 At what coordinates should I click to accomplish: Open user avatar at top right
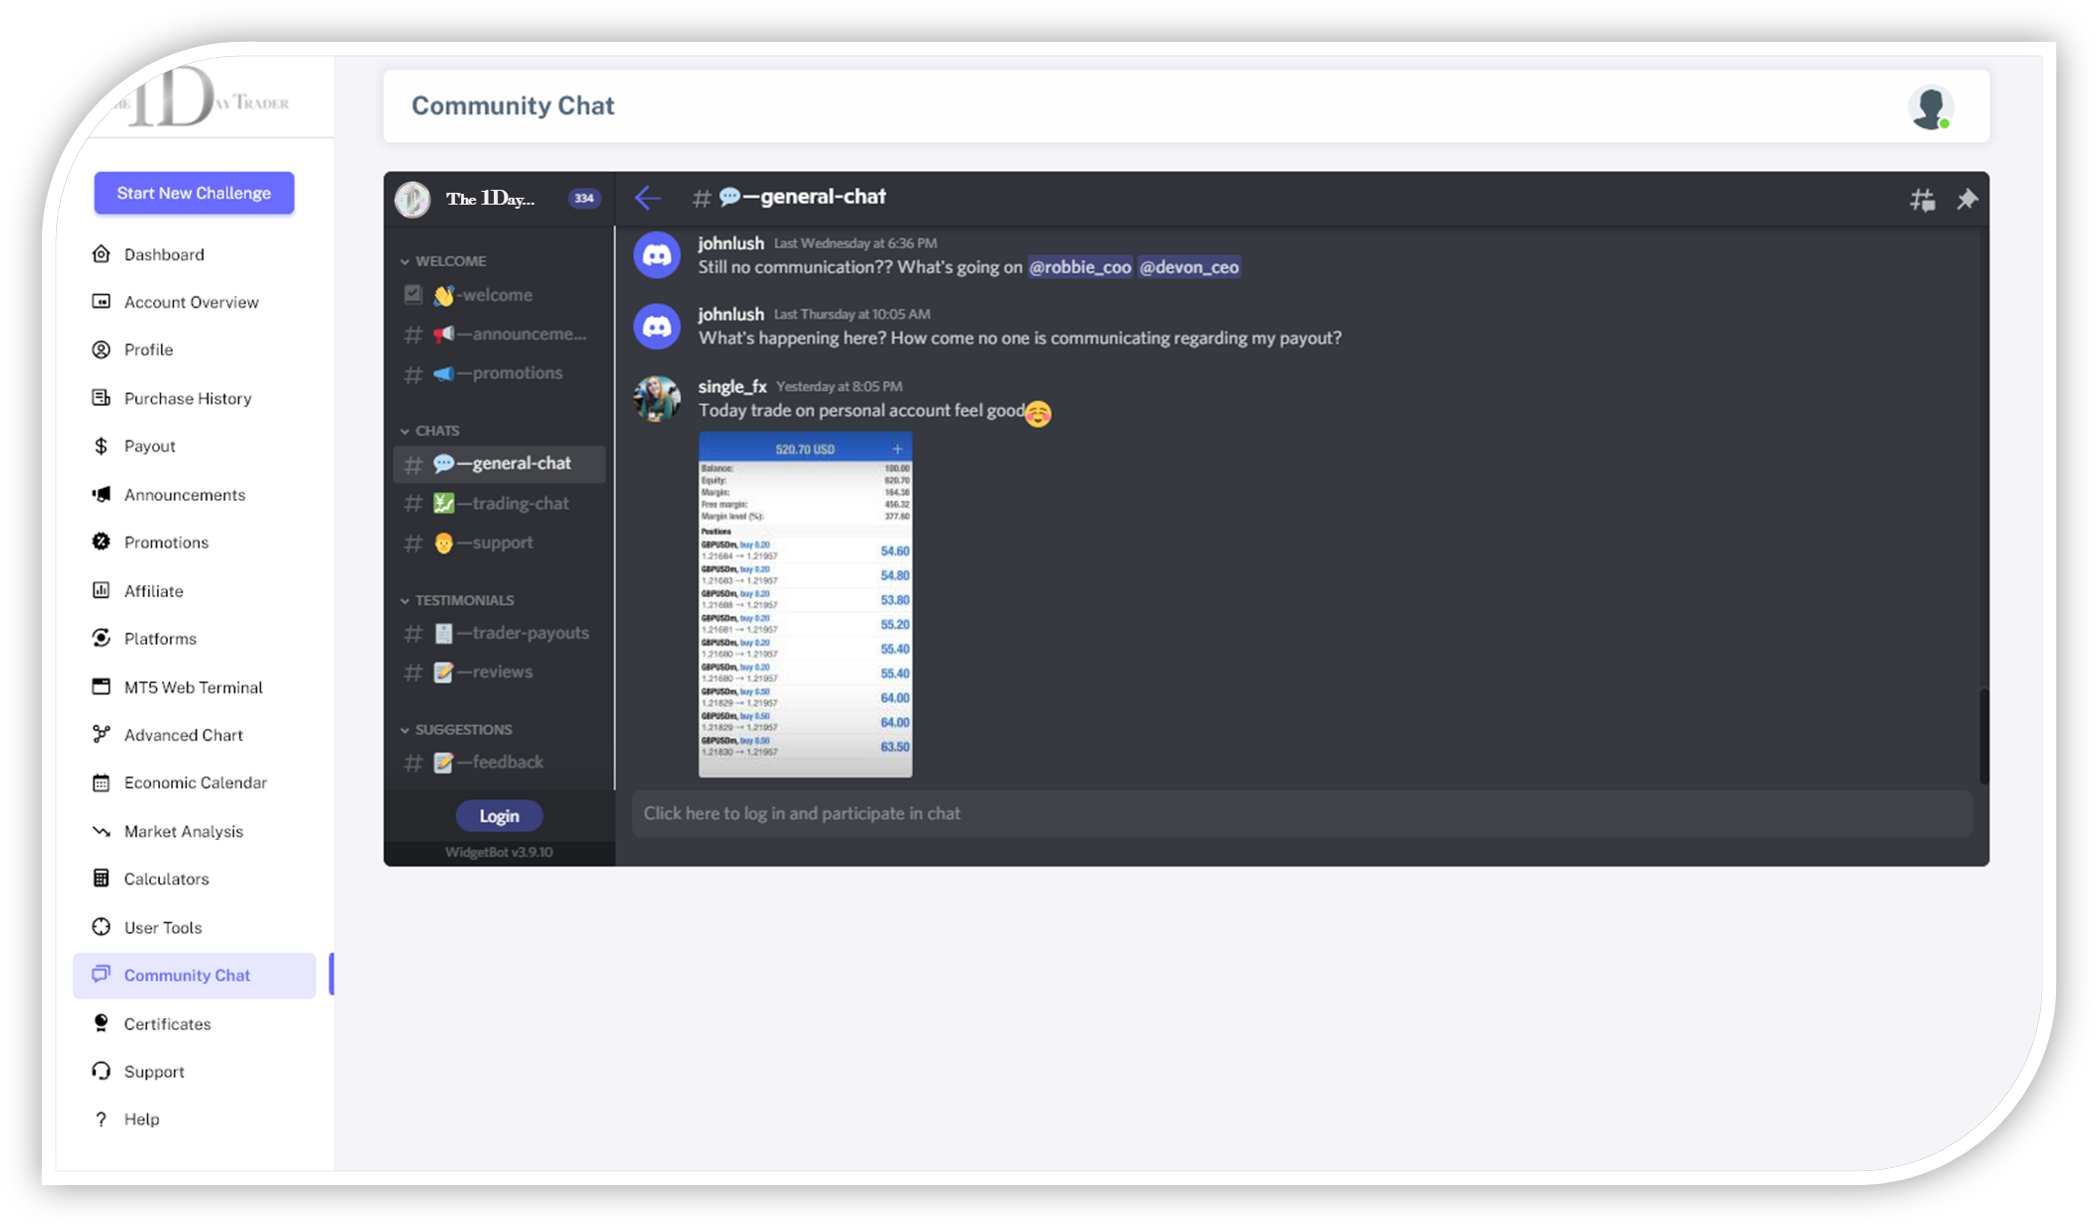[1930, 107]
